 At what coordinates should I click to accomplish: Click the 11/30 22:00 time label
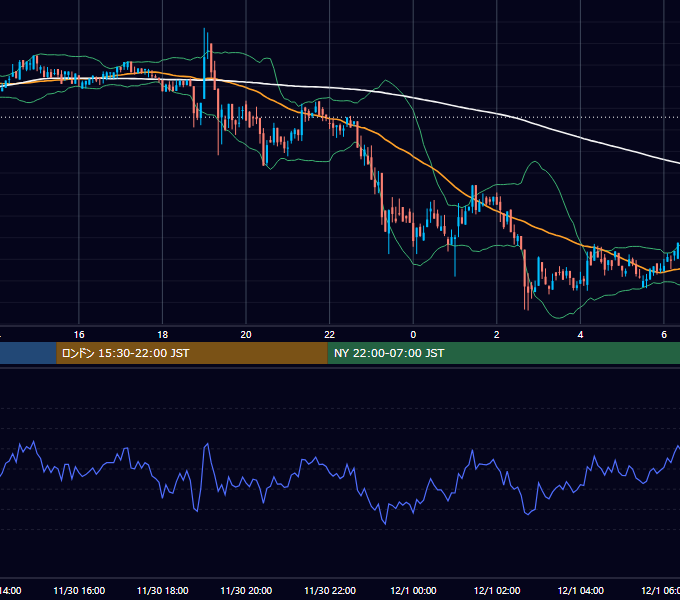[330, 590]
